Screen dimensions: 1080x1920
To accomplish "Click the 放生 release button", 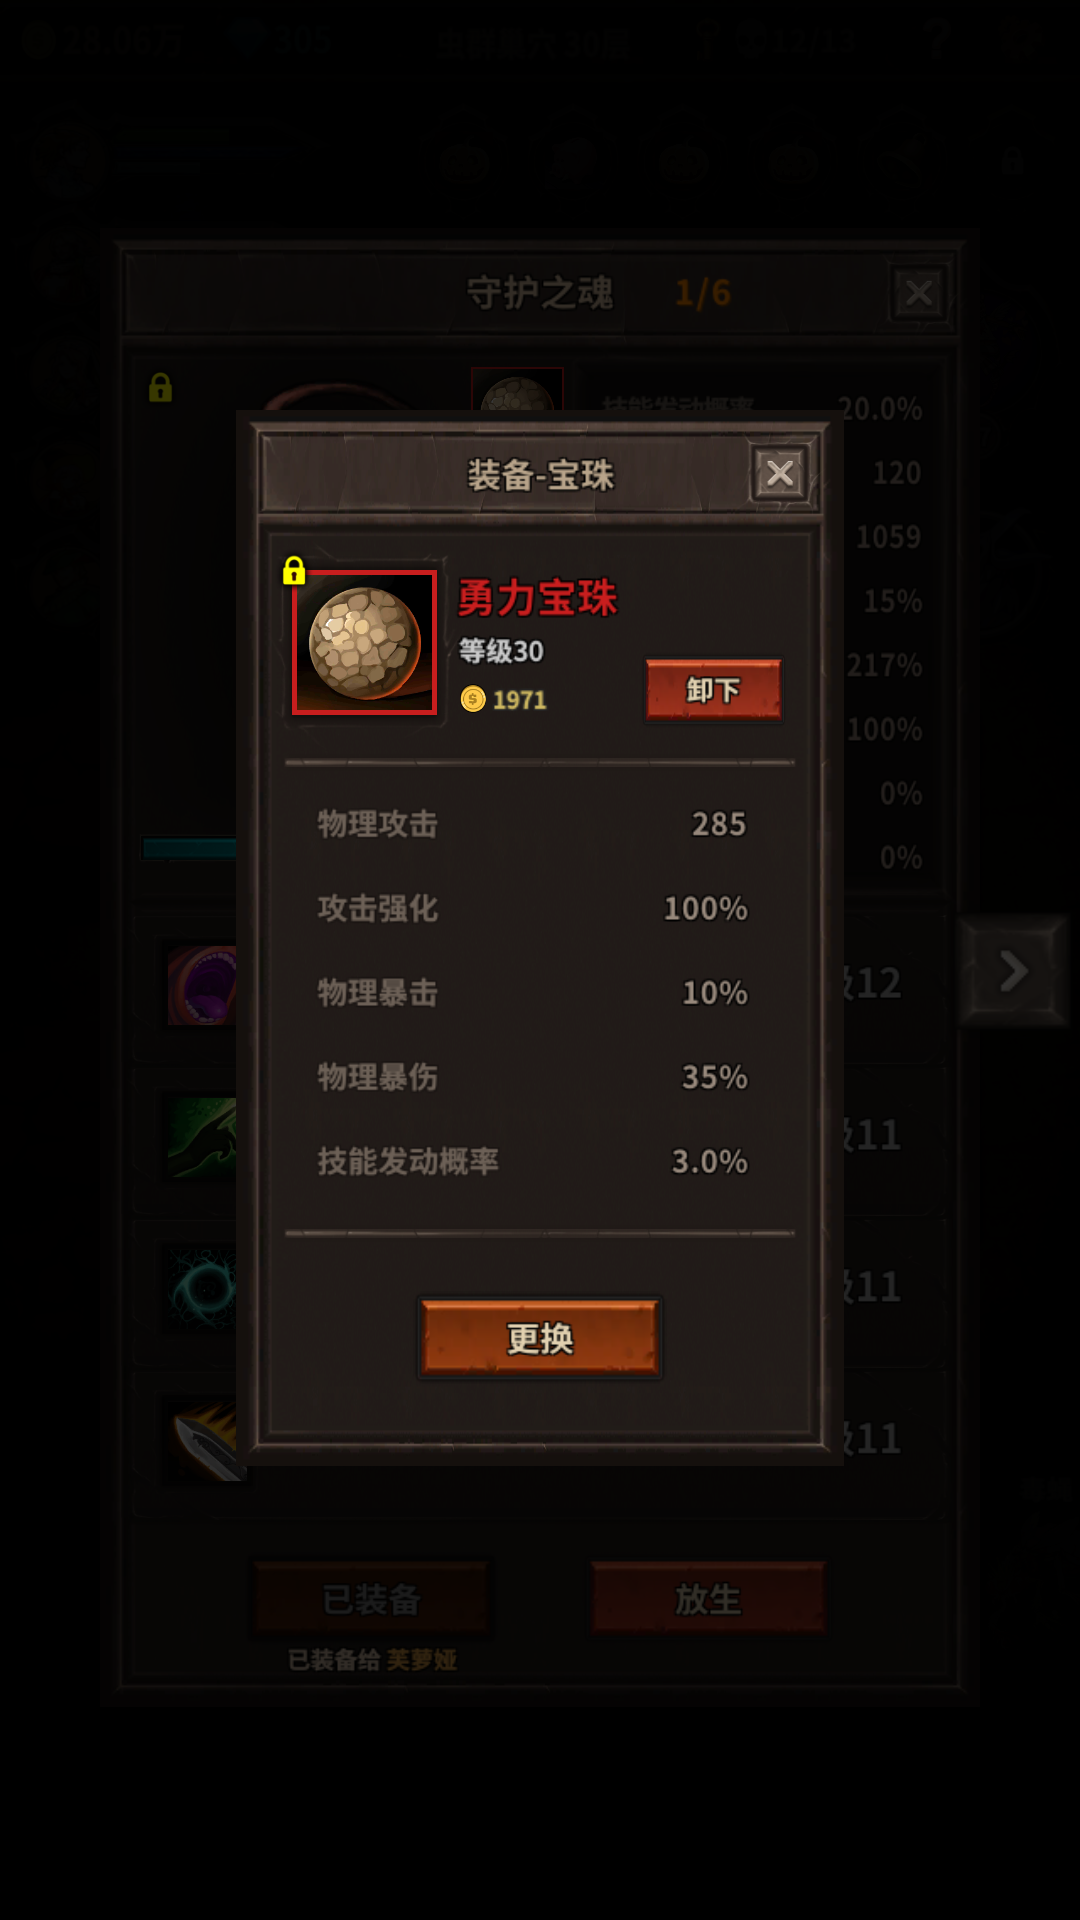I will pyautogui.click(x=708, y=1599).
